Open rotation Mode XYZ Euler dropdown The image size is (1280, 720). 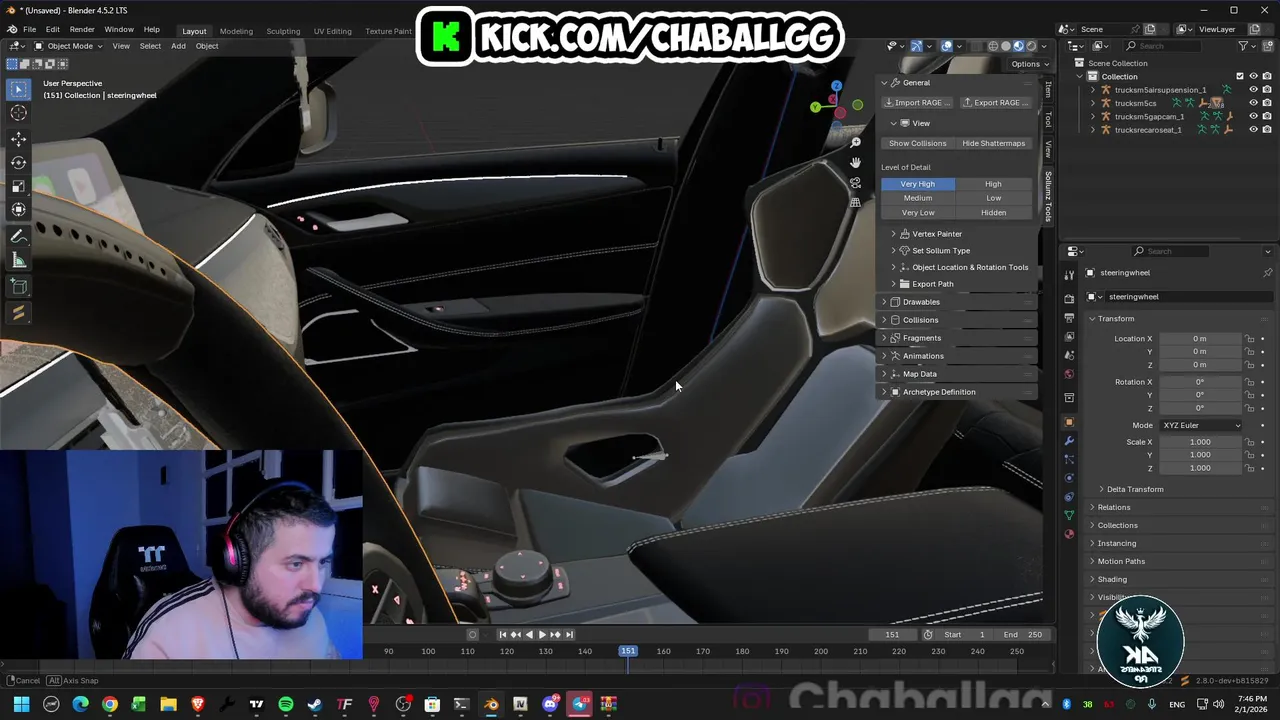(x=1200, y=425)
